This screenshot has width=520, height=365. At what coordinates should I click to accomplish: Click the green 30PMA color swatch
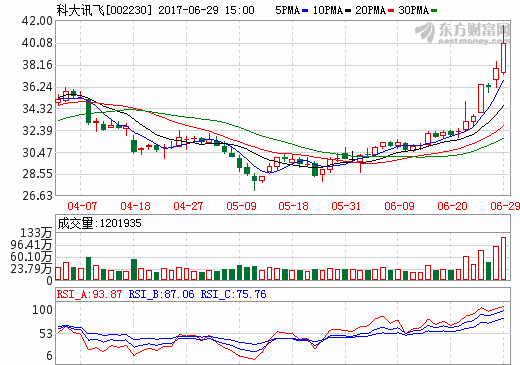[434, 11]
